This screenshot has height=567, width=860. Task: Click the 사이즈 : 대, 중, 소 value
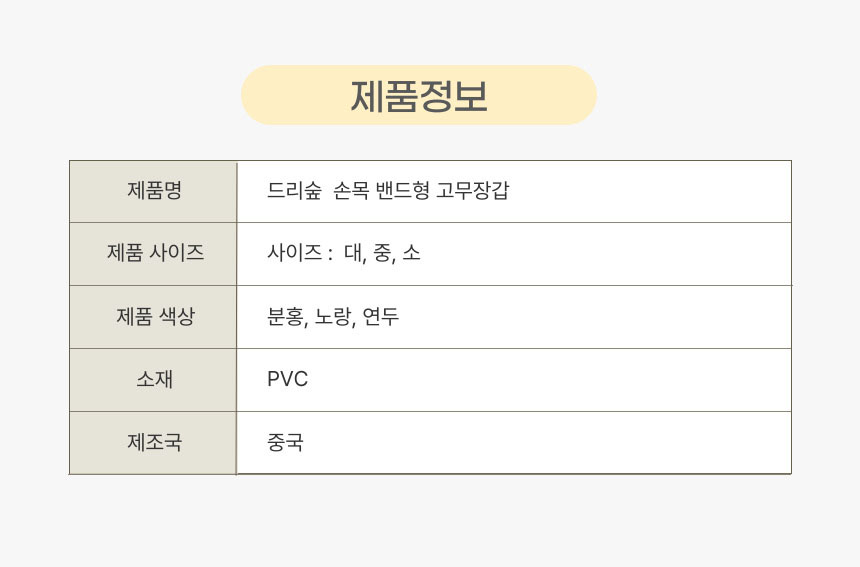(344, 253)
